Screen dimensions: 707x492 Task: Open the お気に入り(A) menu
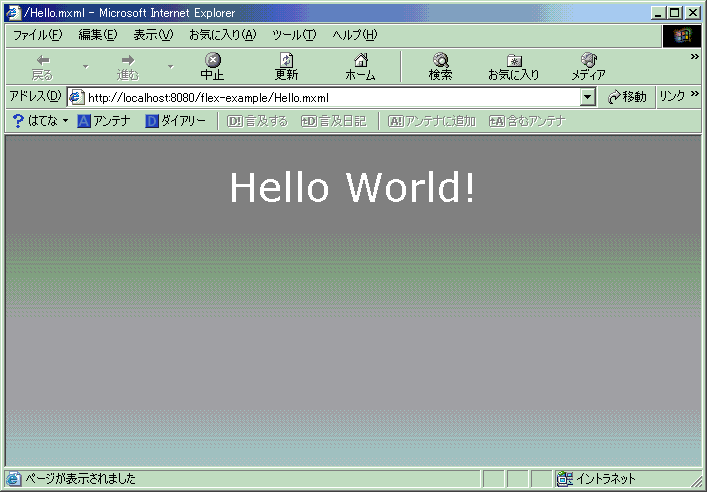point(223,35)
